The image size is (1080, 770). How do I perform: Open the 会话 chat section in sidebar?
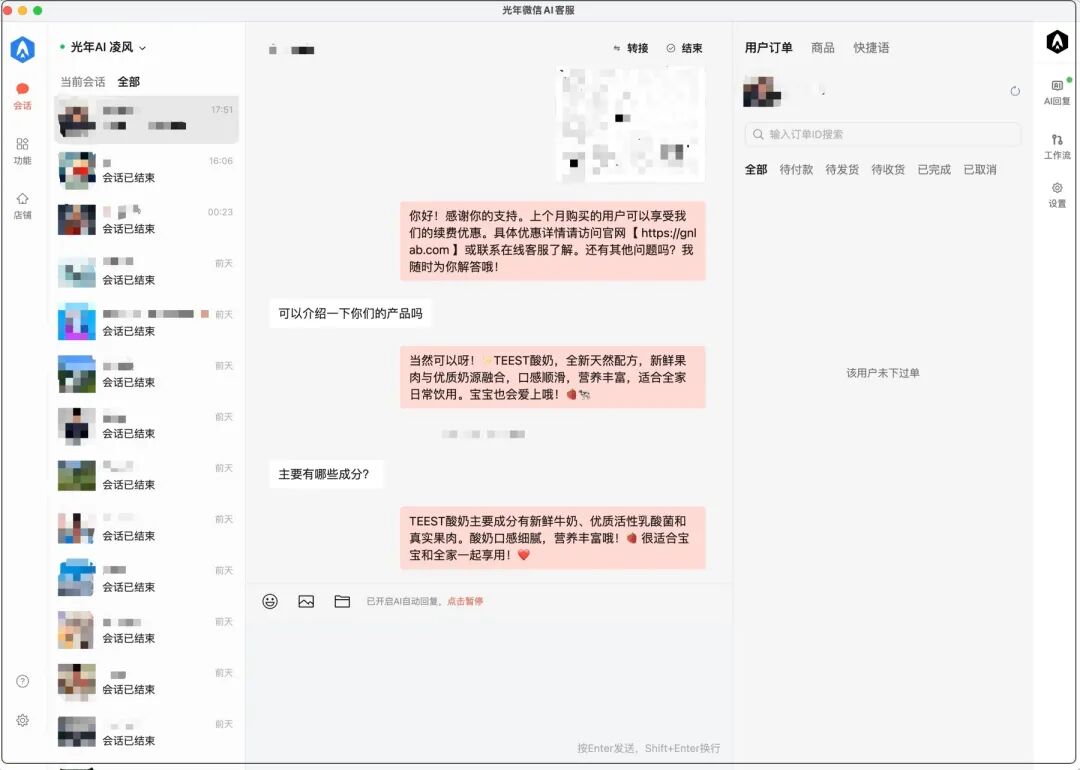22,96
